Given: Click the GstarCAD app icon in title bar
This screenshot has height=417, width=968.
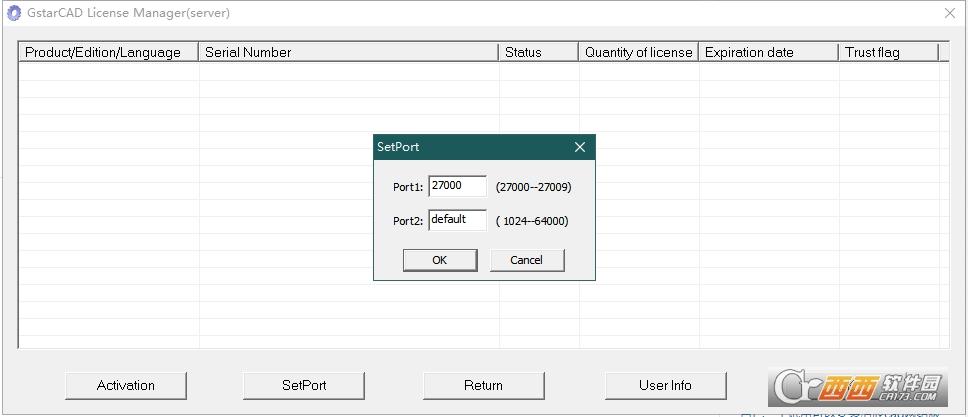Looking at the screenshot, I should point(13,13).
